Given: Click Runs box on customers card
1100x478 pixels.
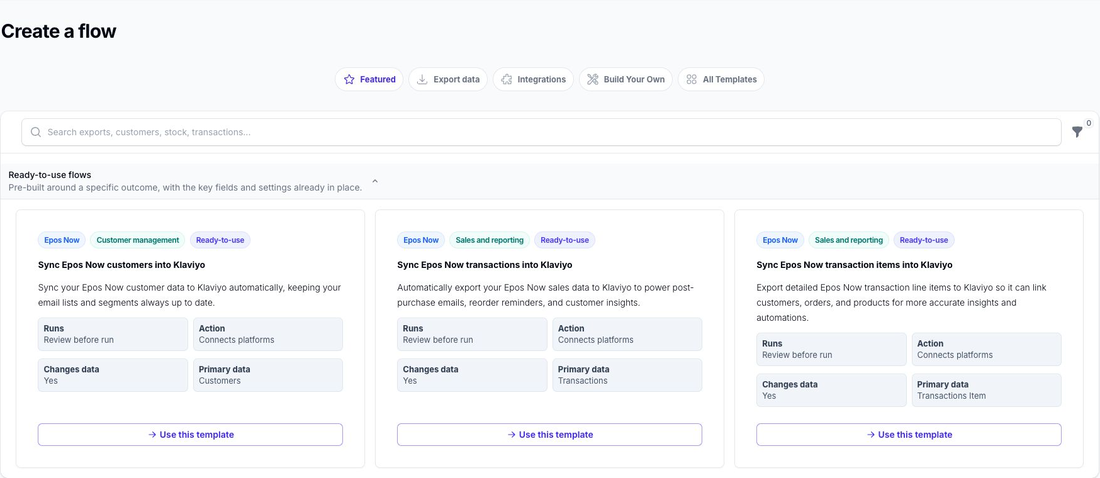Looking at the screenshot, I should coord(113,334).
